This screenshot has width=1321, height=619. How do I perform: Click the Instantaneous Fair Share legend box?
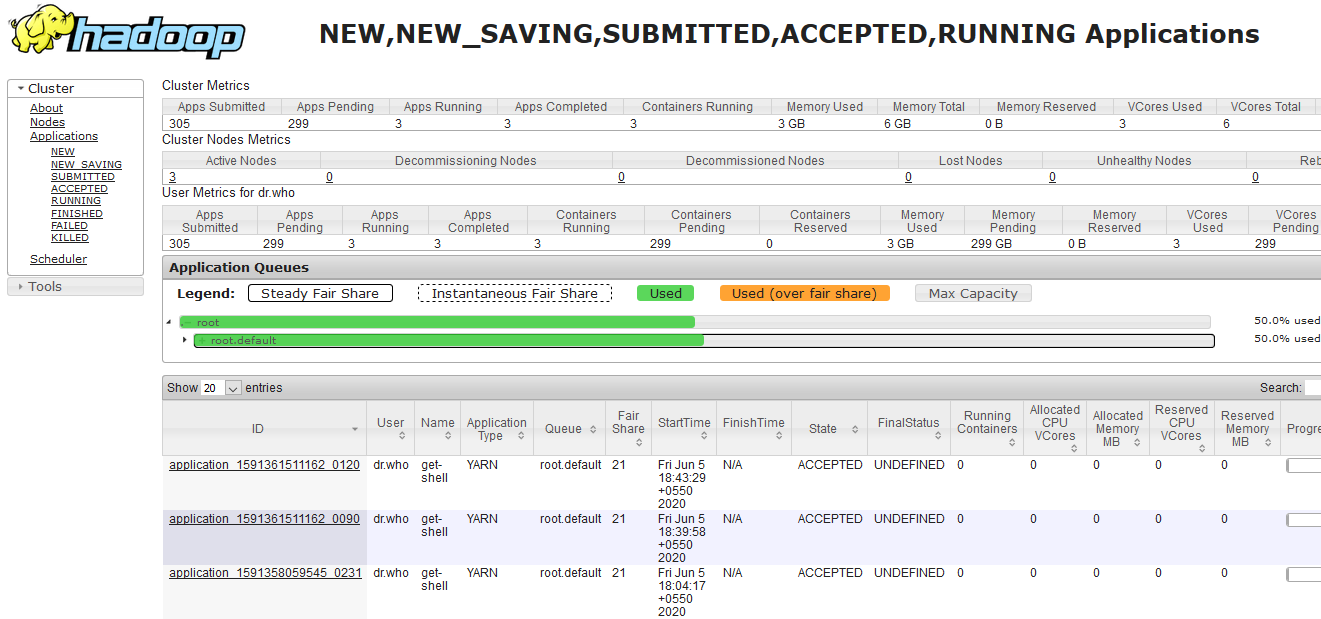(x=515, y=294)
